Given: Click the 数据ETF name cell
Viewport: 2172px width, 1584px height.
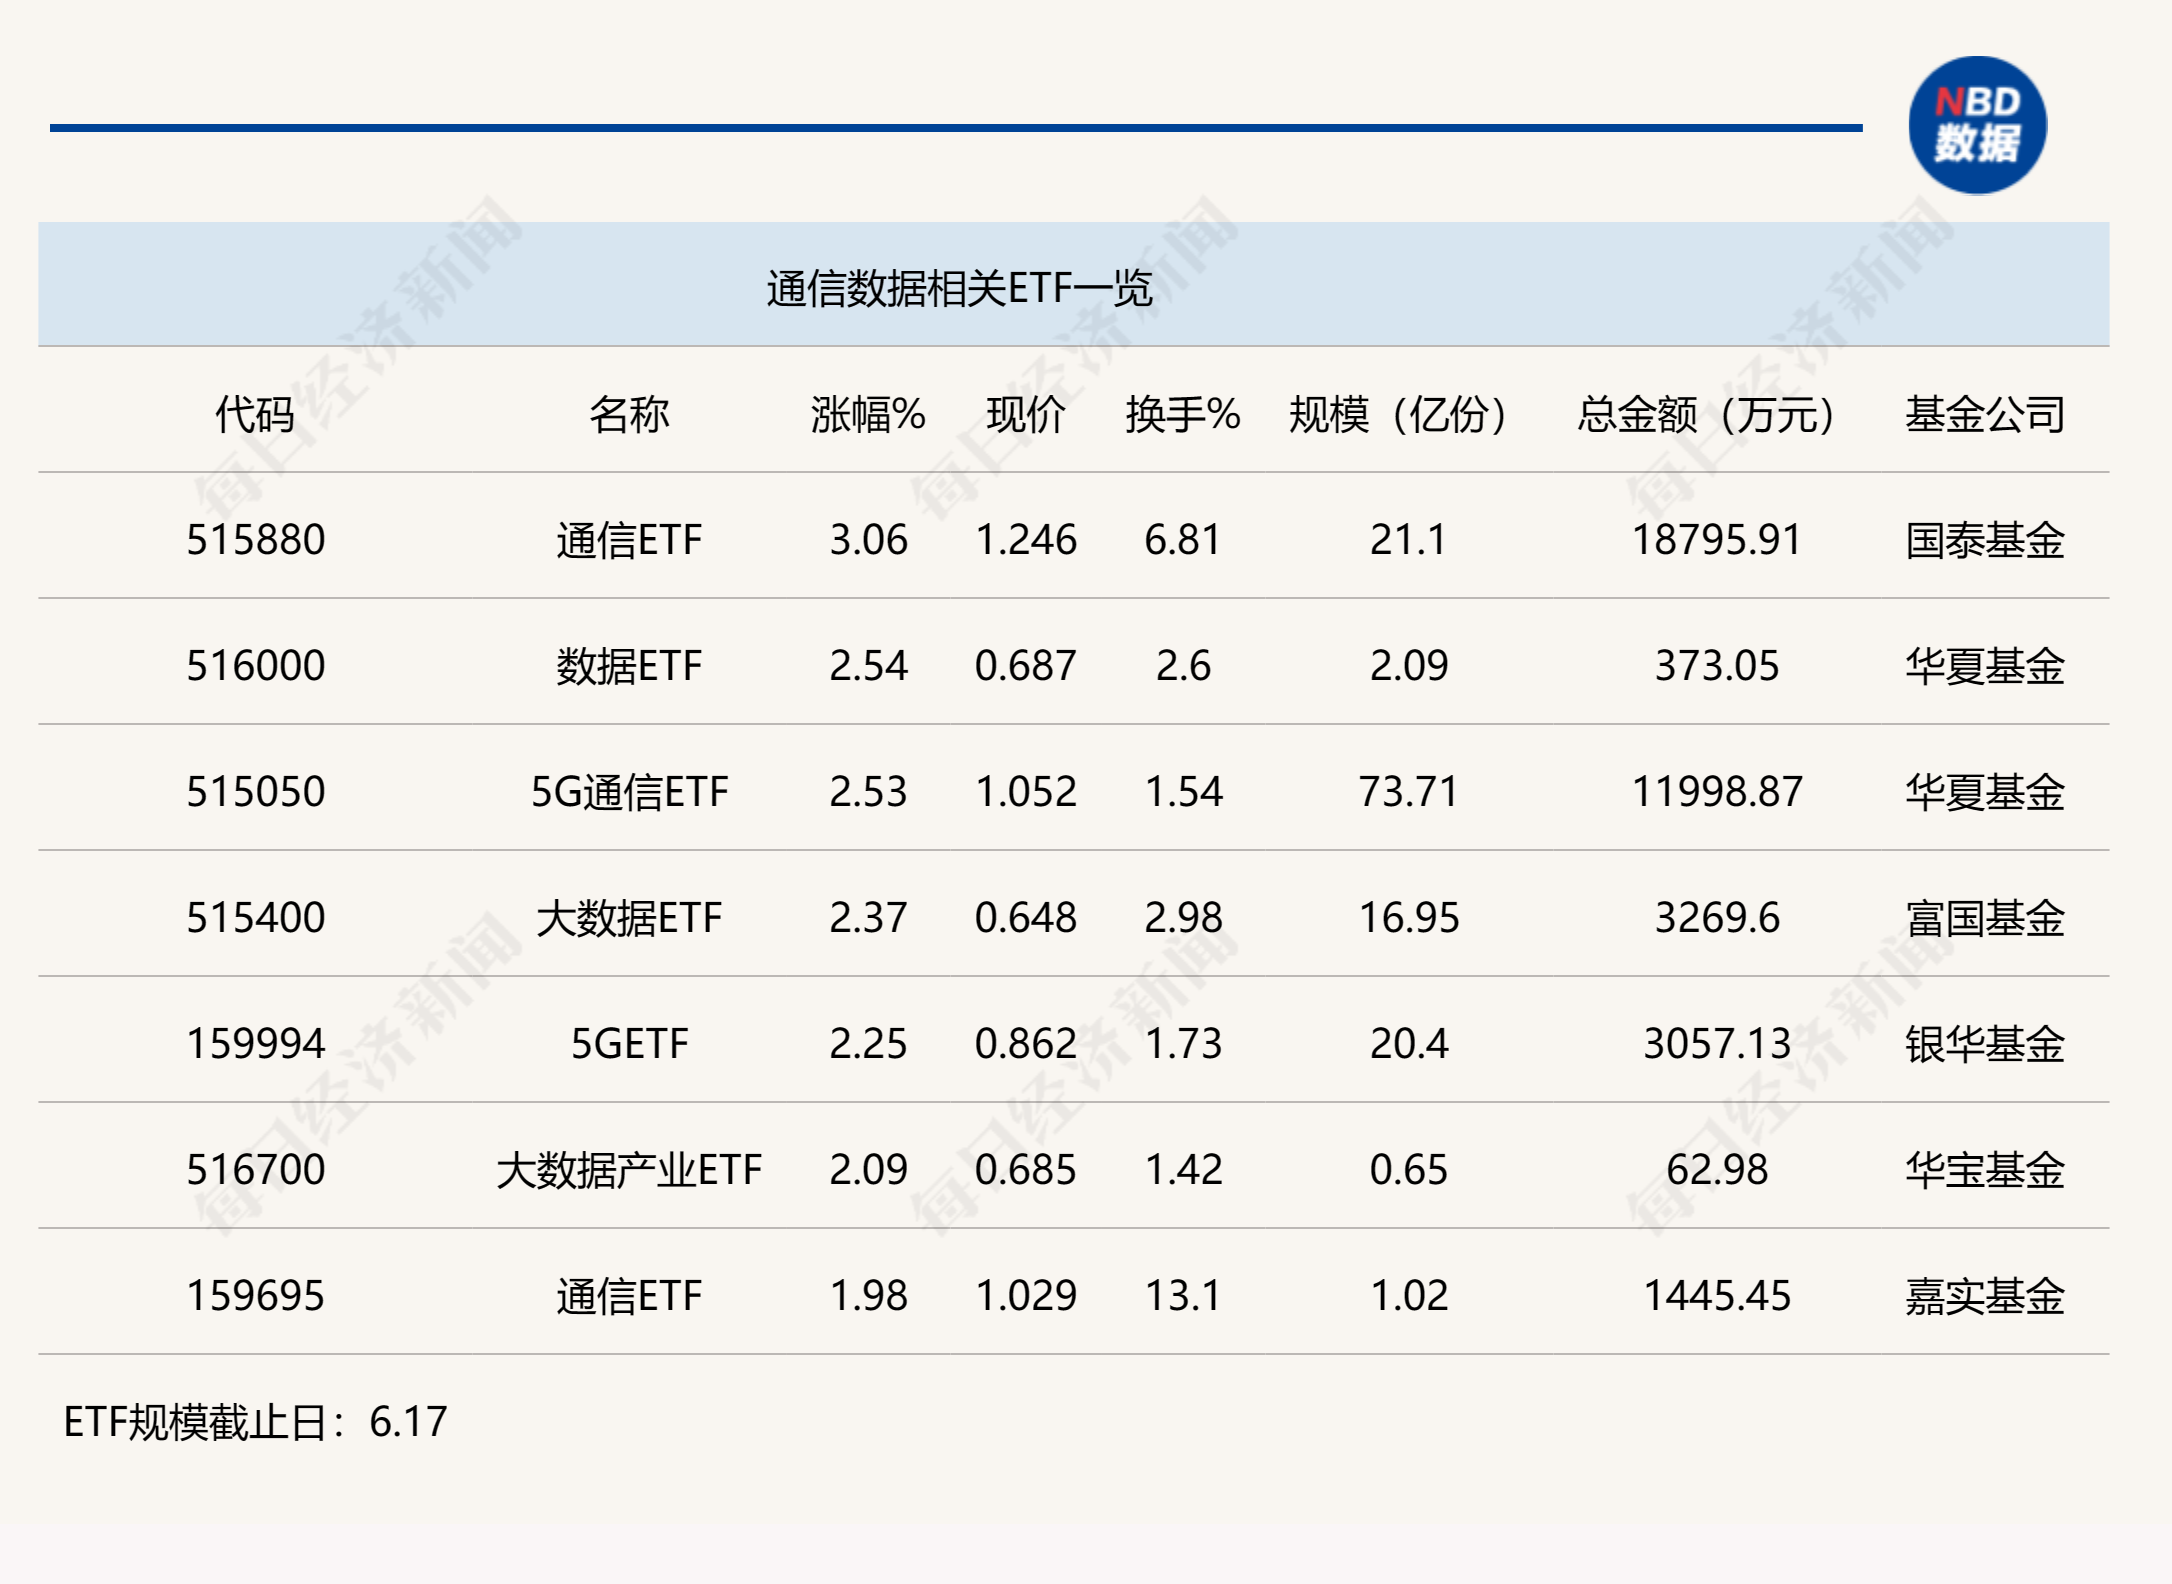Looking at the screenshot, I should tap(628, 666).
